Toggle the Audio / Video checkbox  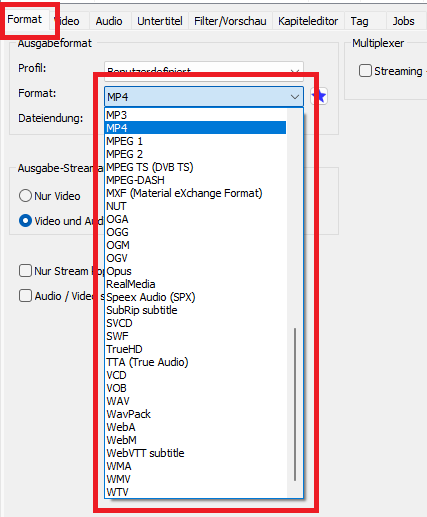[25, 296]
